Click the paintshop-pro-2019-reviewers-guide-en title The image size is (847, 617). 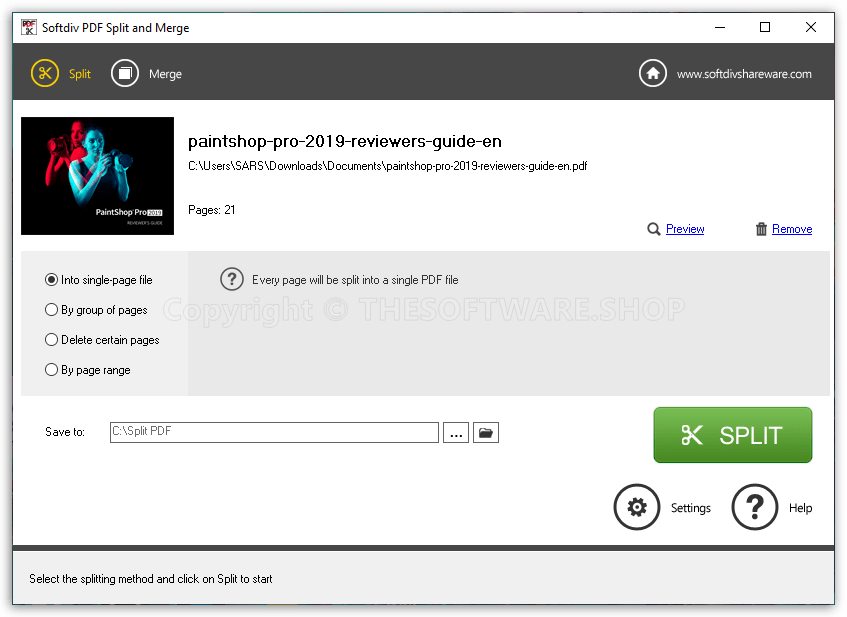[x=345, y=142]
